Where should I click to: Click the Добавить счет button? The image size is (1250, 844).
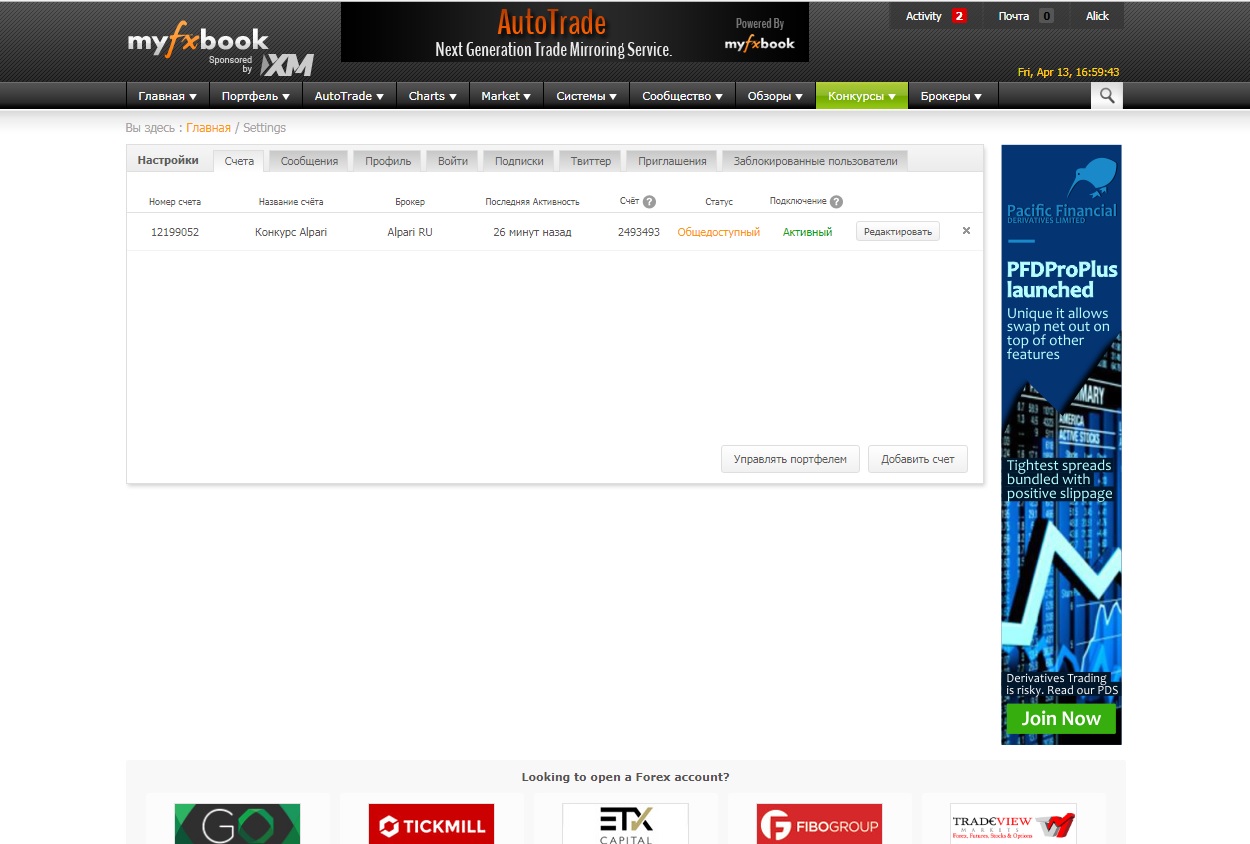[x=918, y=459]
